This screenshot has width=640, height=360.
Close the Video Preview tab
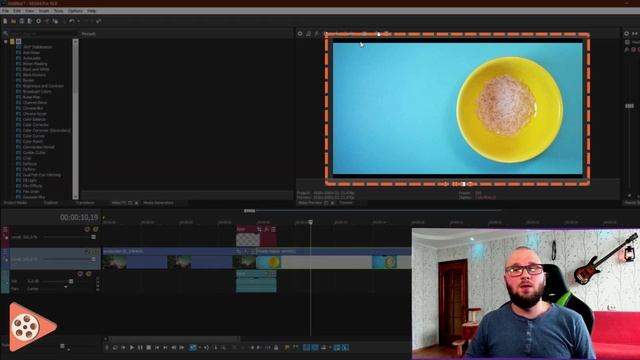tap(332, 203)
